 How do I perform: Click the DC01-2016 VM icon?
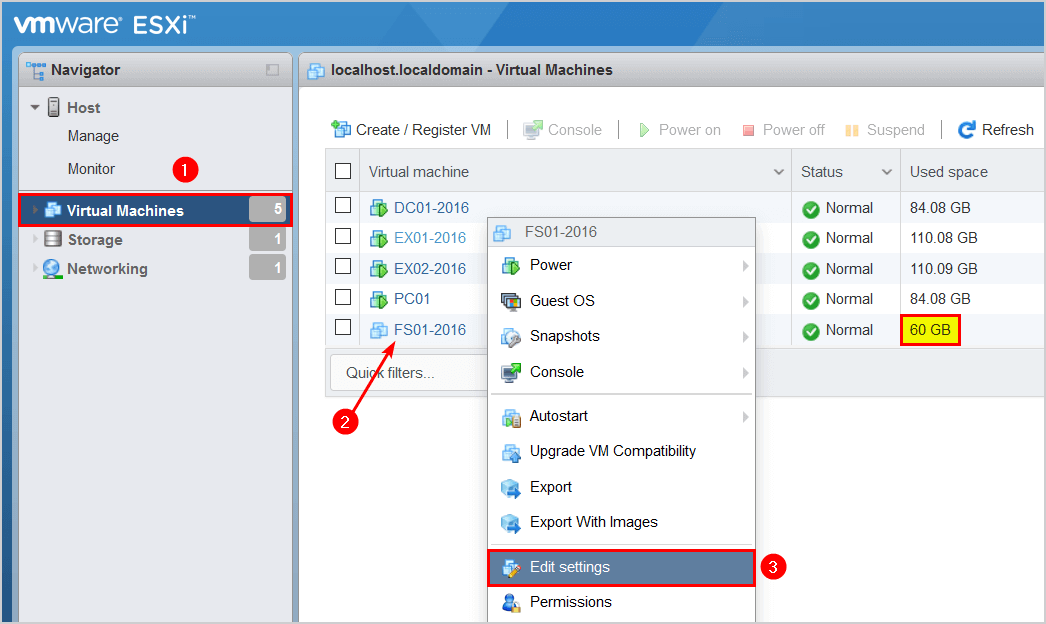379,208
